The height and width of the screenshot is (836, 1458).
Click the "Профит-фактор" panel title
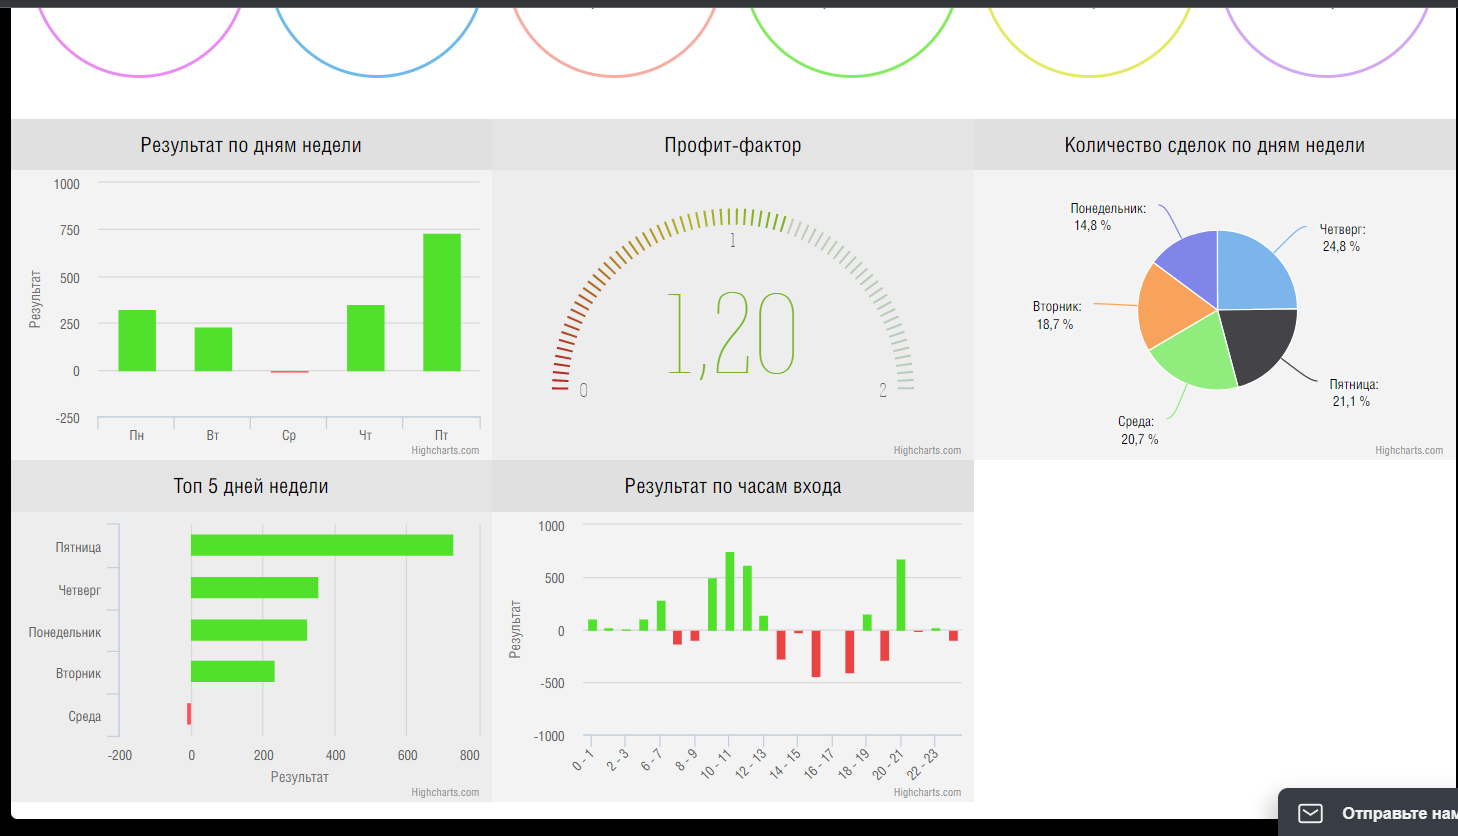(733, 145)
